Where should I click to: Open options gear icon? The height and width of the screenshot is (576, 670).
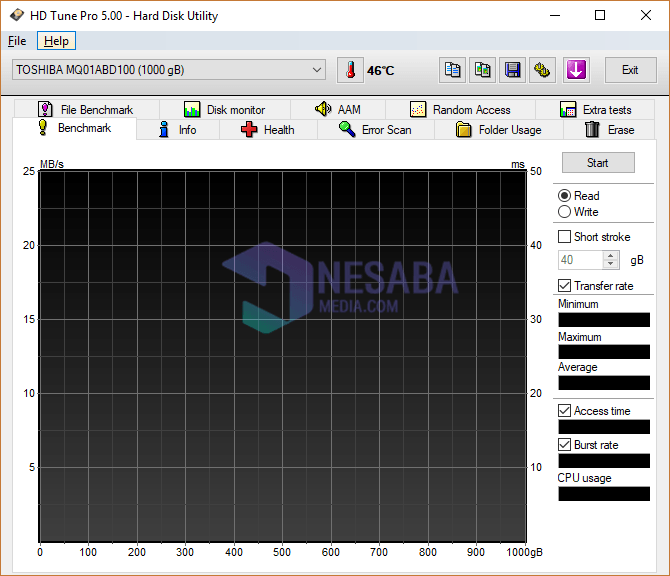tap(542, 70)
